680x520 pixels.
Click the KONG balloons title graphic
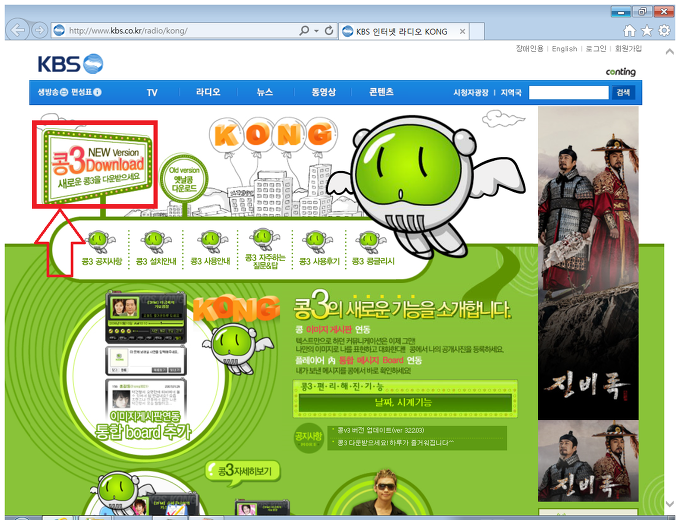pyautogui.click(x=273, y=135)
